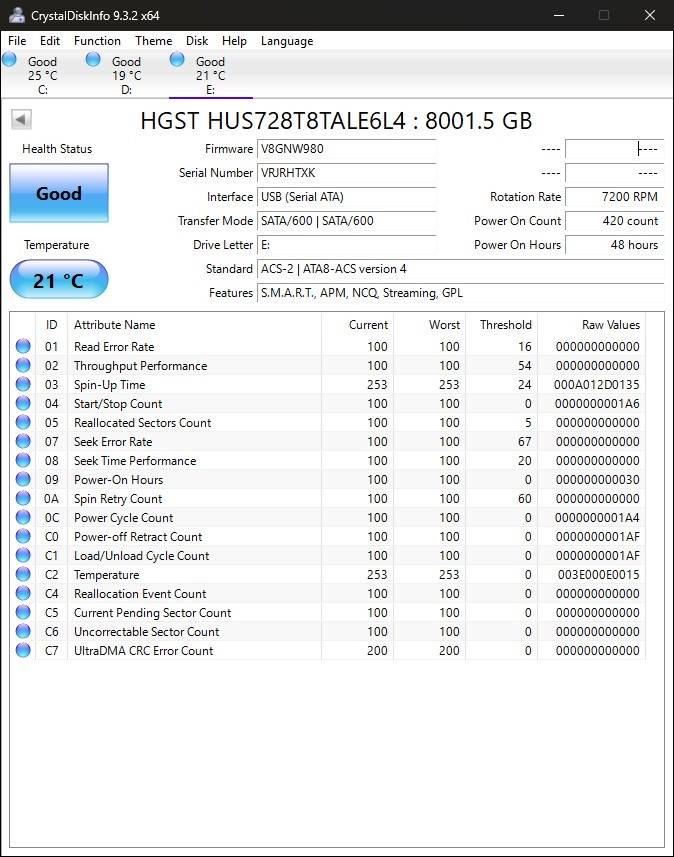This screenshot has height=857, width=674.
Task: Click status orb for Load/Unload Cycle Count
Action: tap(23, 555)
